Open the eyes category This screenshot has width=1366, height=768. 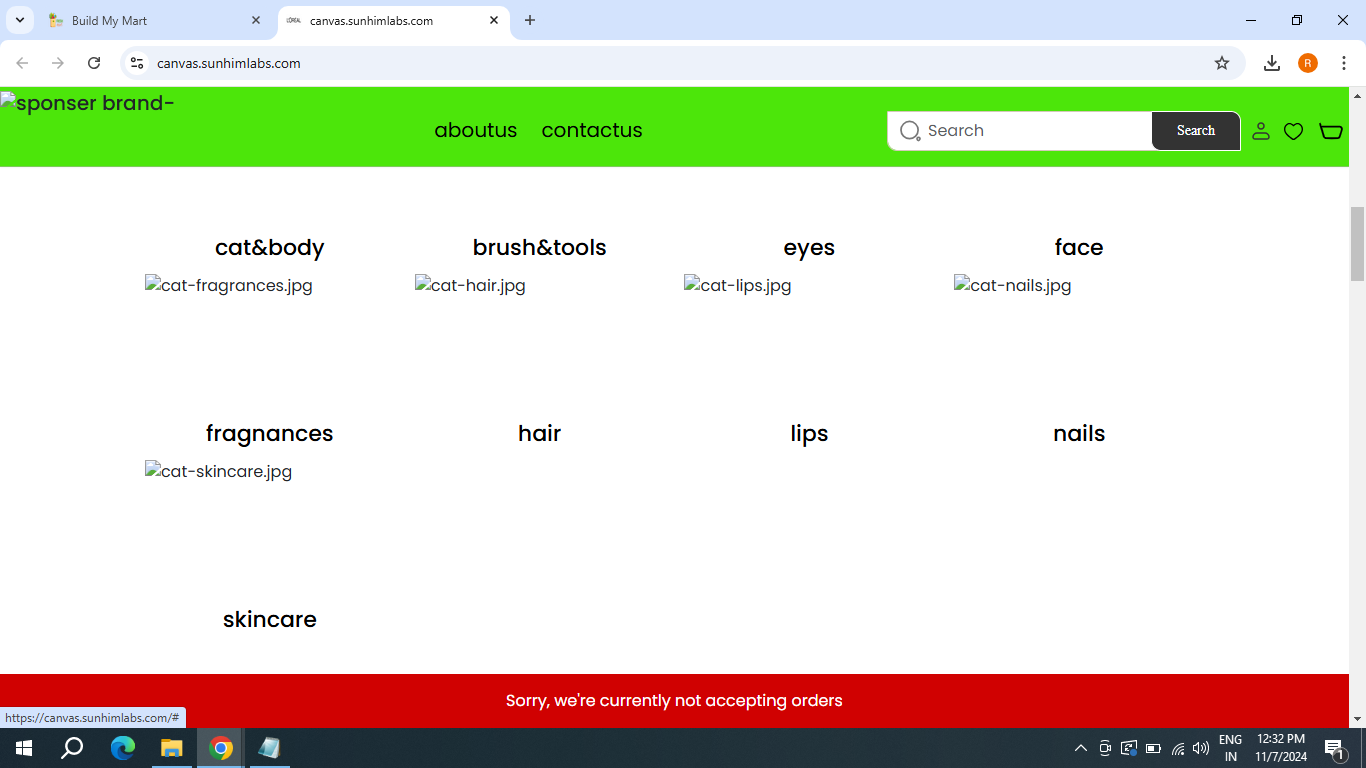[x=809, y=248]
